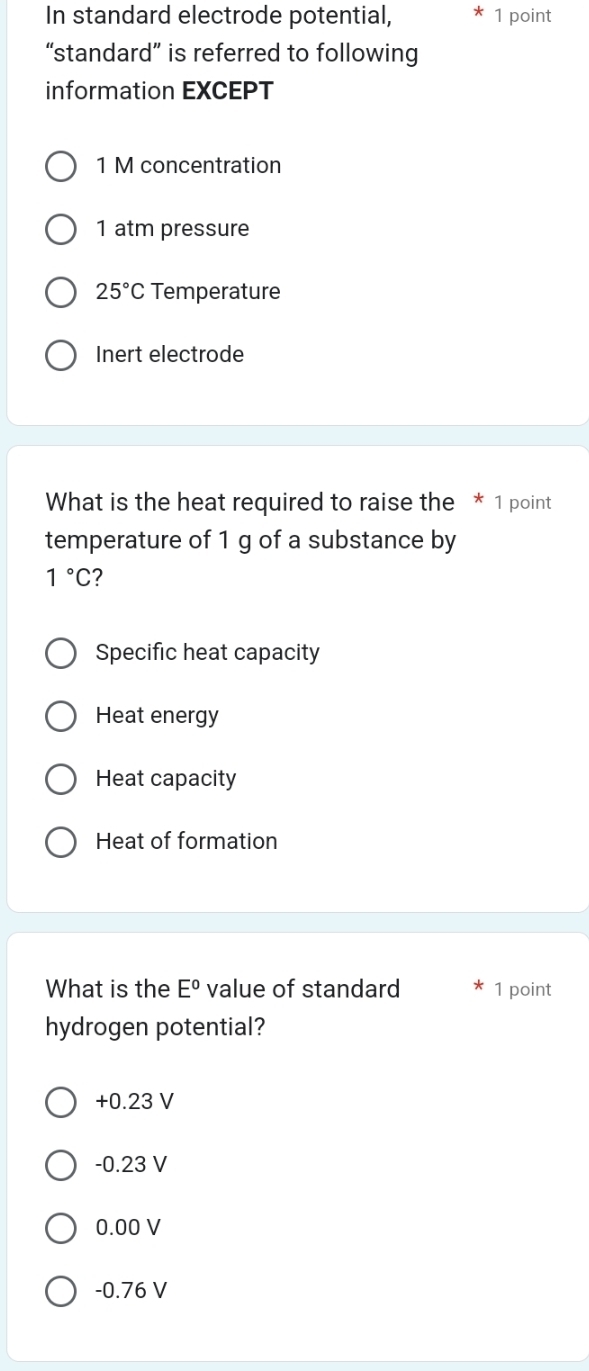Choose "25°C Temperature" as the answer
Viewport: 589px width, 1371px height.
coord(60,292)
